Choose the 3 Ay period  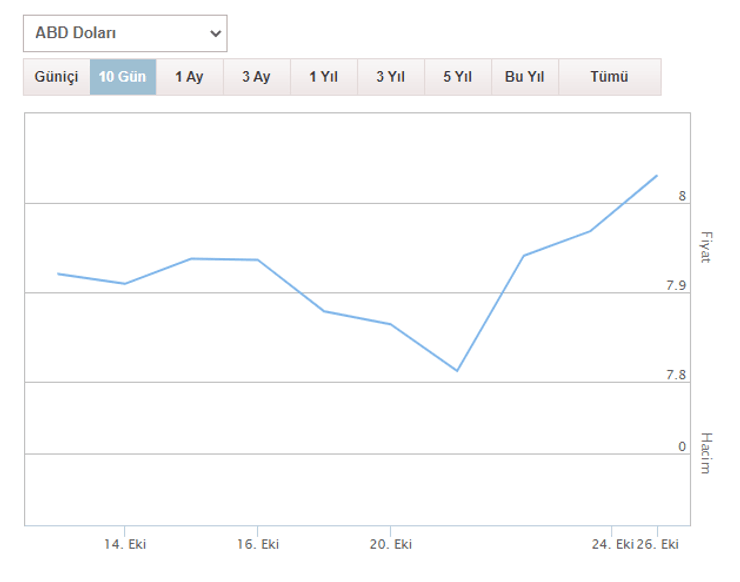pos(256,77)
